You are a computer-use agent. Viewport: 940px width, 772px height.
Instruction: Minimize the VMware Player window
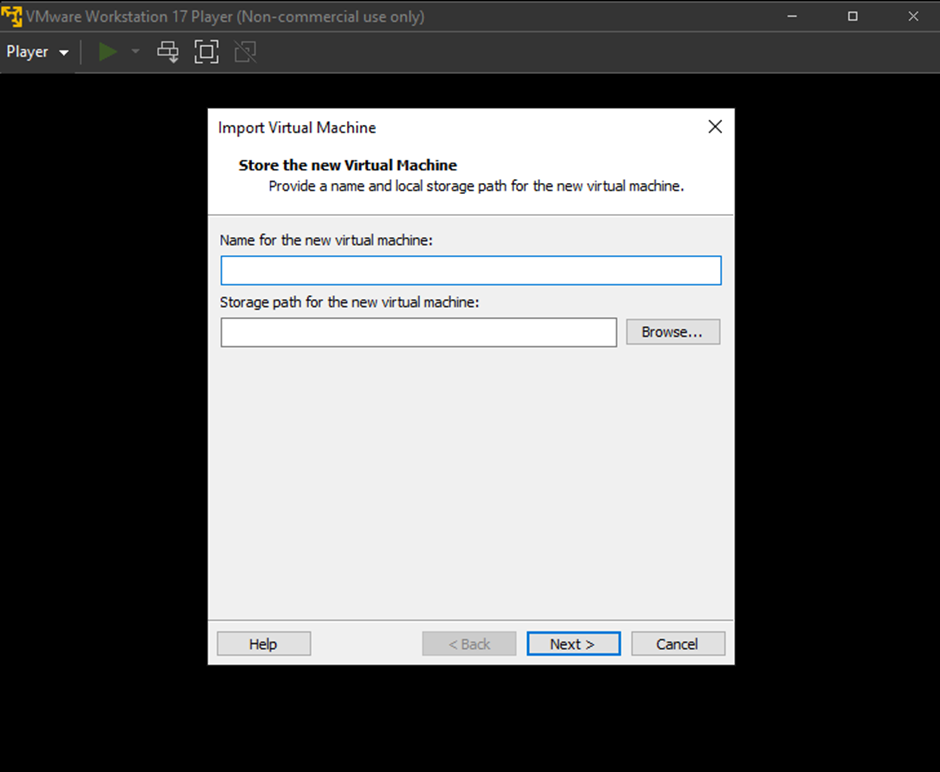point(792,16)
